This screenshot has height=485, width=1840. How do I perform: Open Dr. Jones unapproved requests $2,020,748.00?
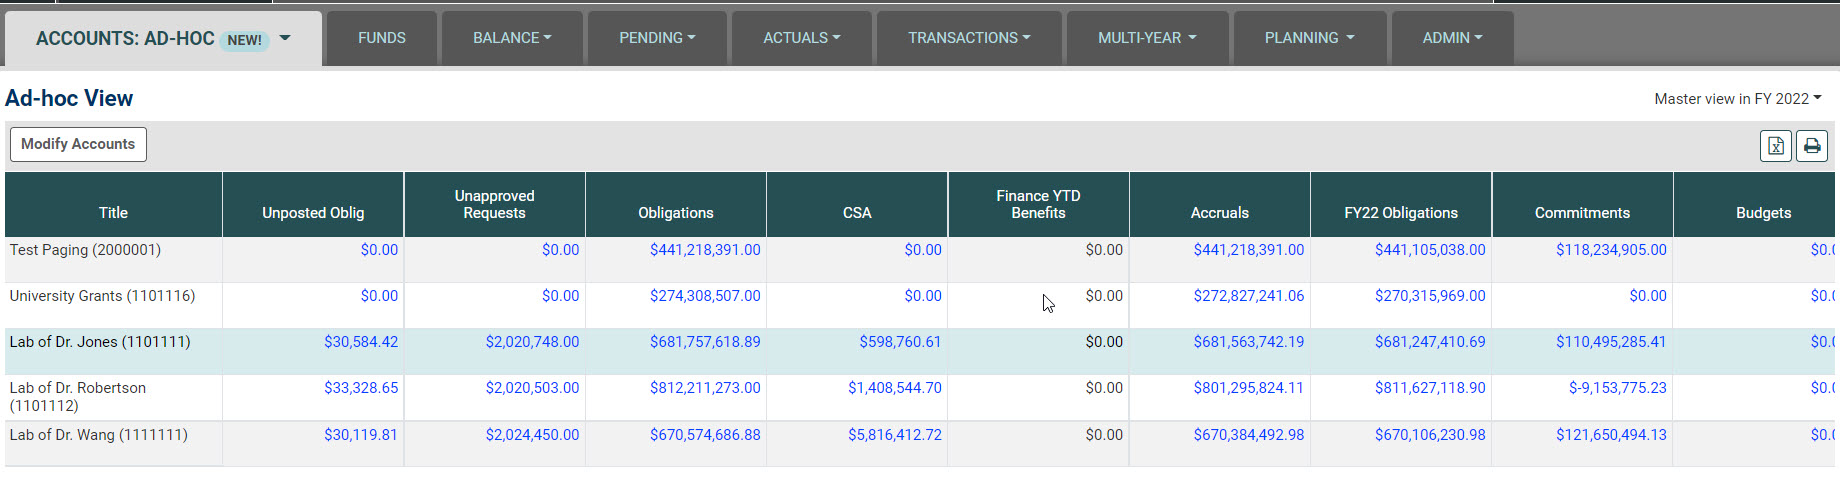pos(532,342)
